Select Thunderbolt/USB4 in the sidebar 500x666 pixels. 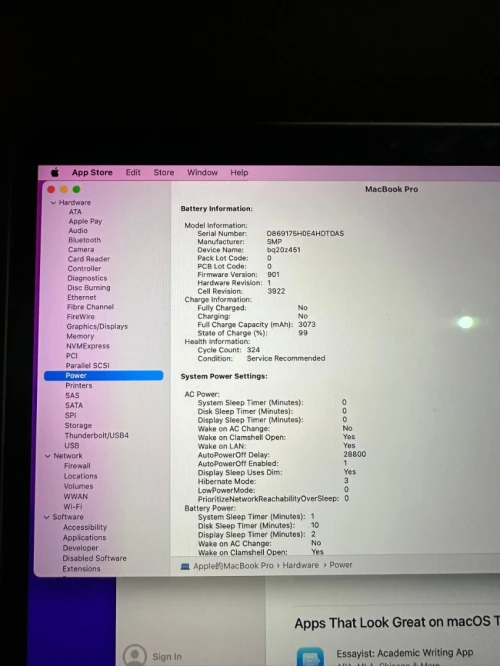click(x=96, y=435)
